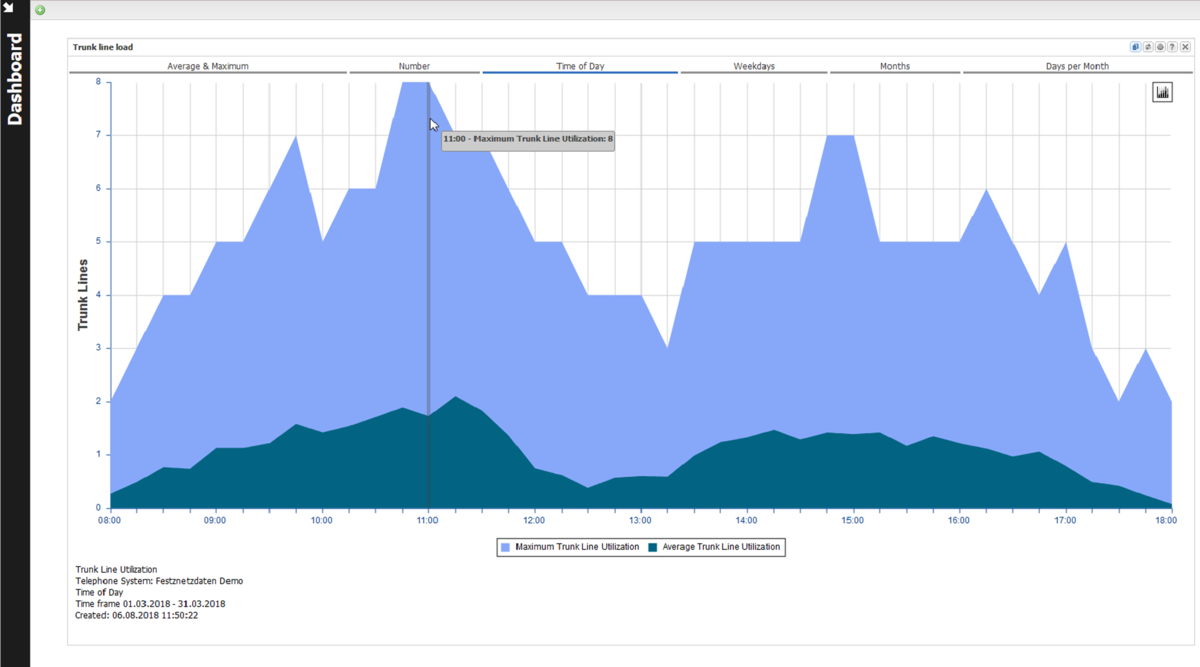This screenshot has width=1200, height=667.
Task: Click the dark teal Average legend swatch
Action: (x=653, y=547)
